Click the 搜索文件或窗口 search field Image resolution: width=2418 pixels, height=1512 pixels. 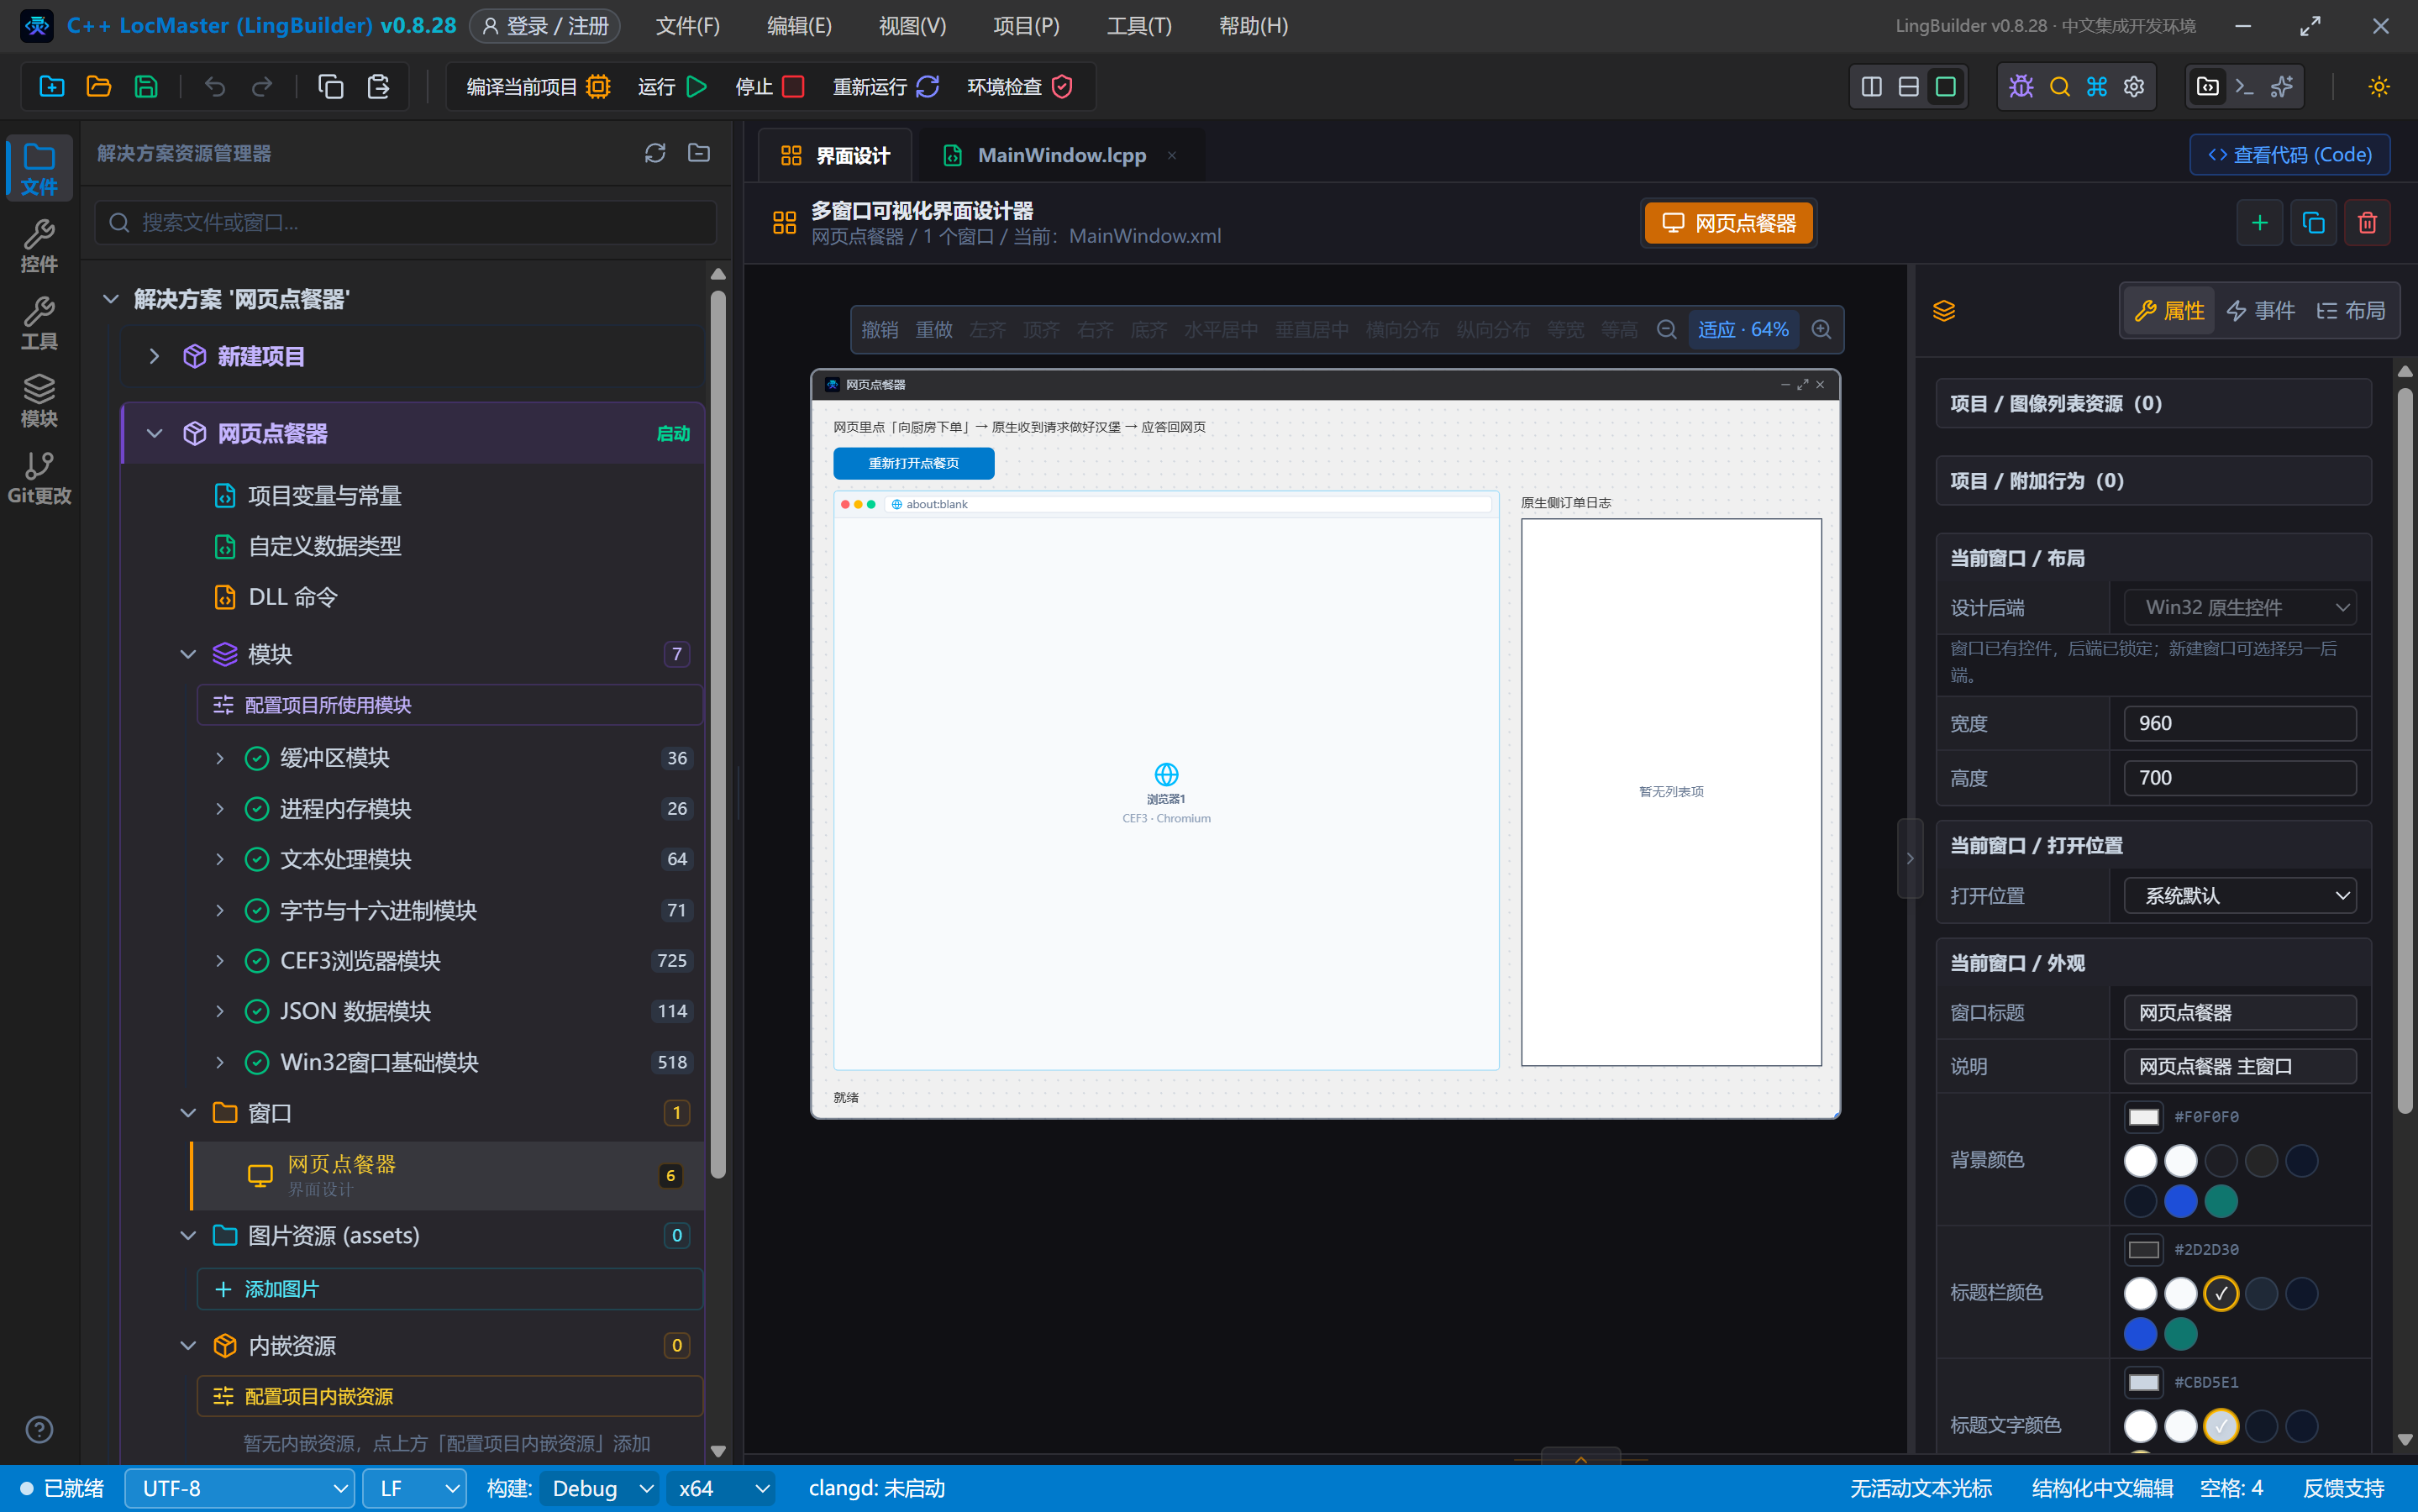click(x=406, y=222)
